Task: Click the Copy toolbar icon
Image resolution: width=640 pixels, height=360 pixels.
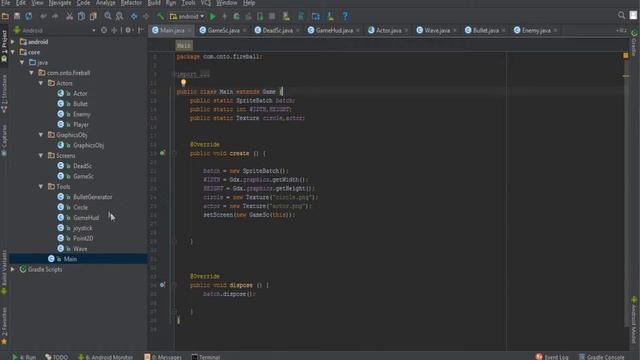Action: 82,16
